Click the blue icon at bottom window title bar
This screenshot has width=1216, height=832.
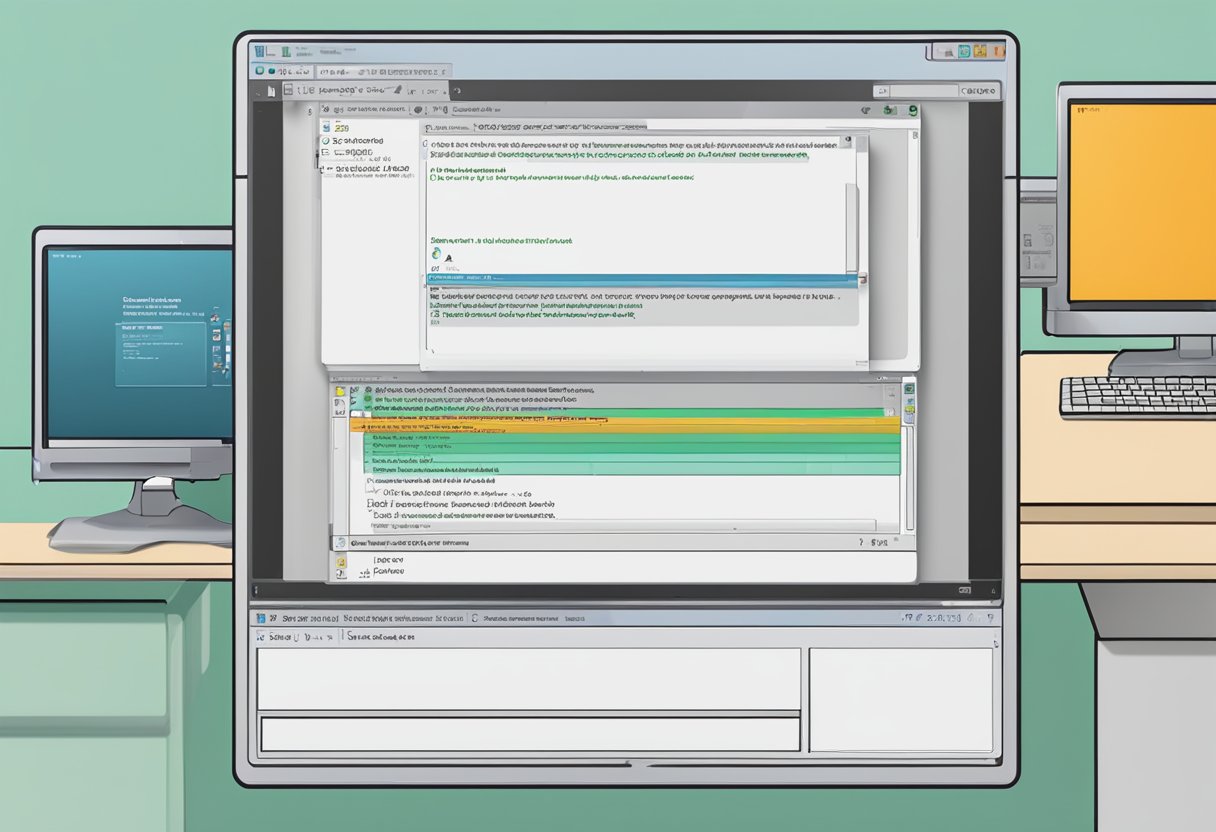[x=261, y=619]
